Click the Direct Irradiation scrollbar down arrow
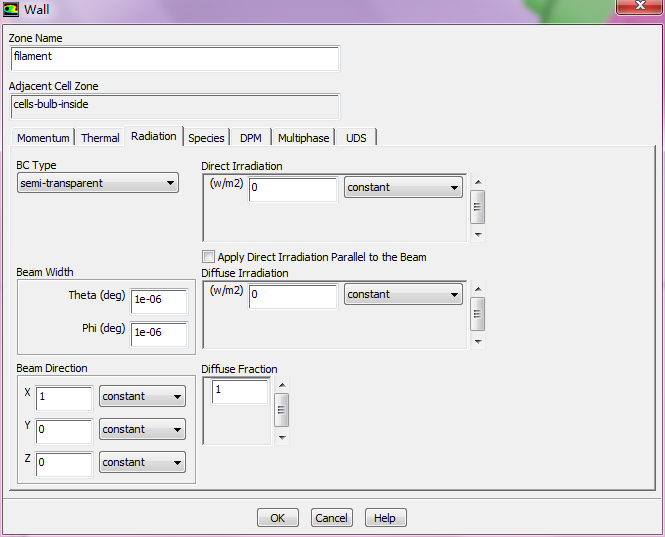This screenshot has height=537, width=665. 478,235
